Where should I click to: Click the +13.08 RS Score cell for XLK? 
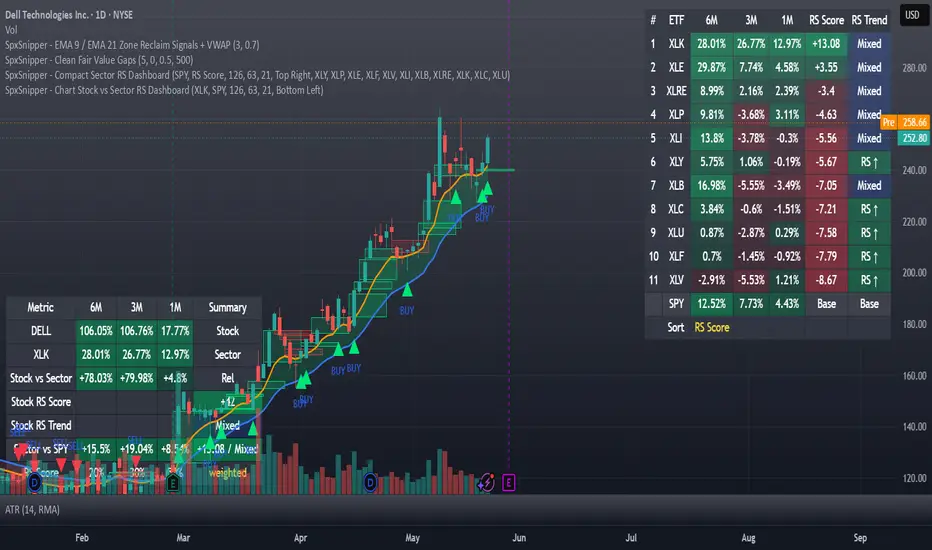click(826, 44)
